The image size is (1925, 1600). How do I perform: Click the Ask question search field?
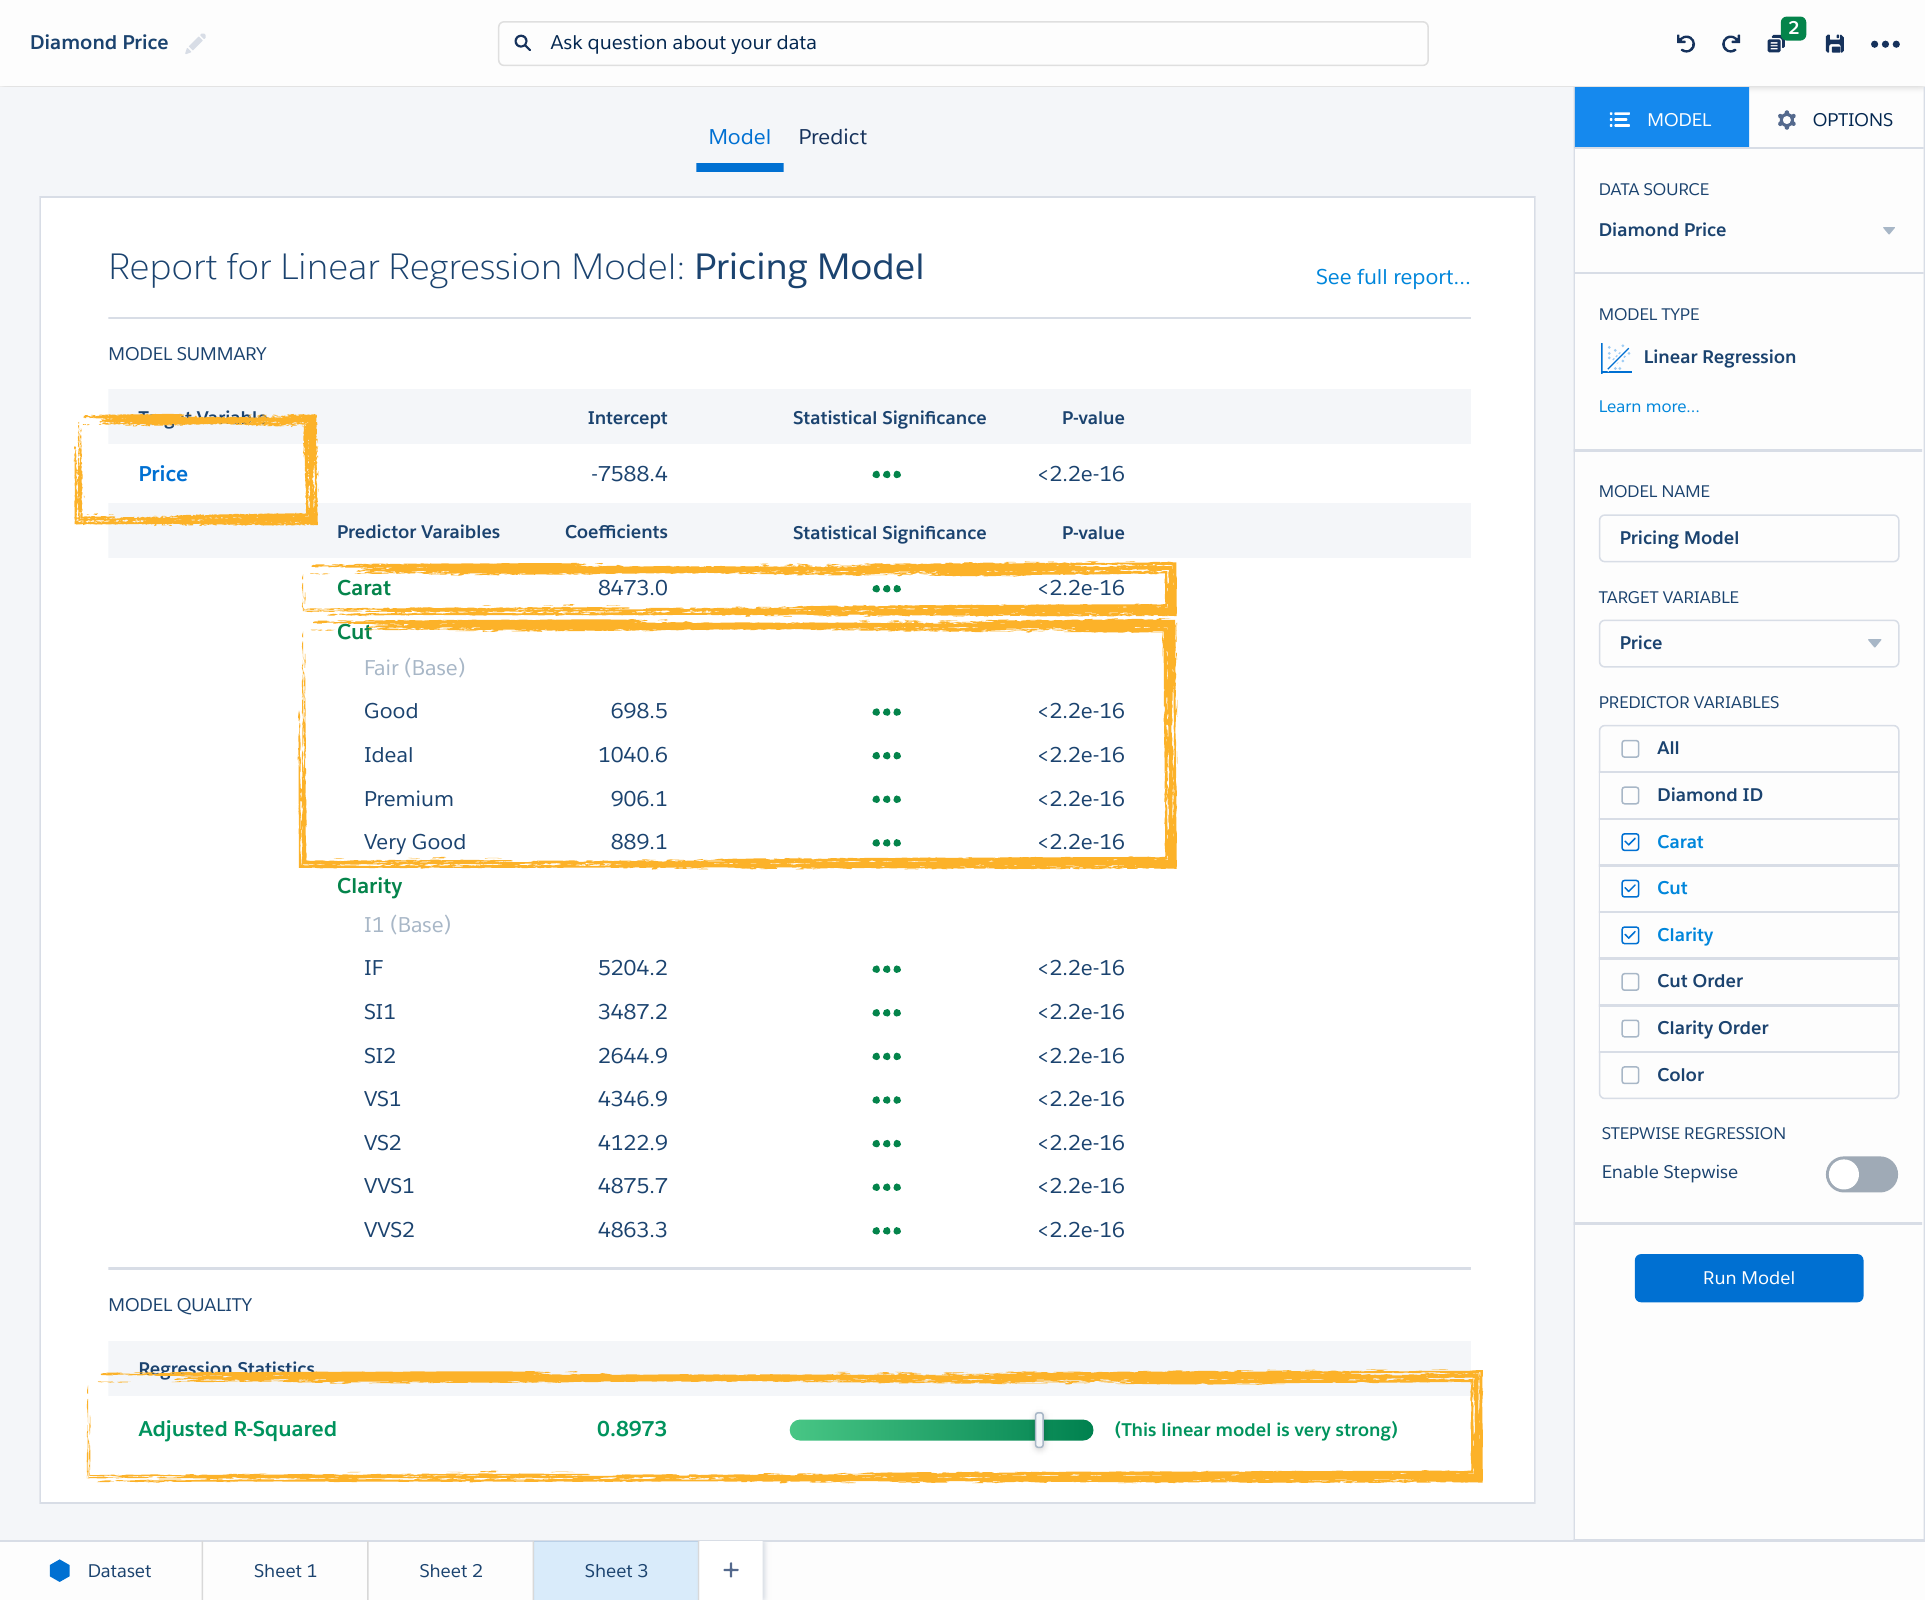pyautogui.click(x=963, y=43)
